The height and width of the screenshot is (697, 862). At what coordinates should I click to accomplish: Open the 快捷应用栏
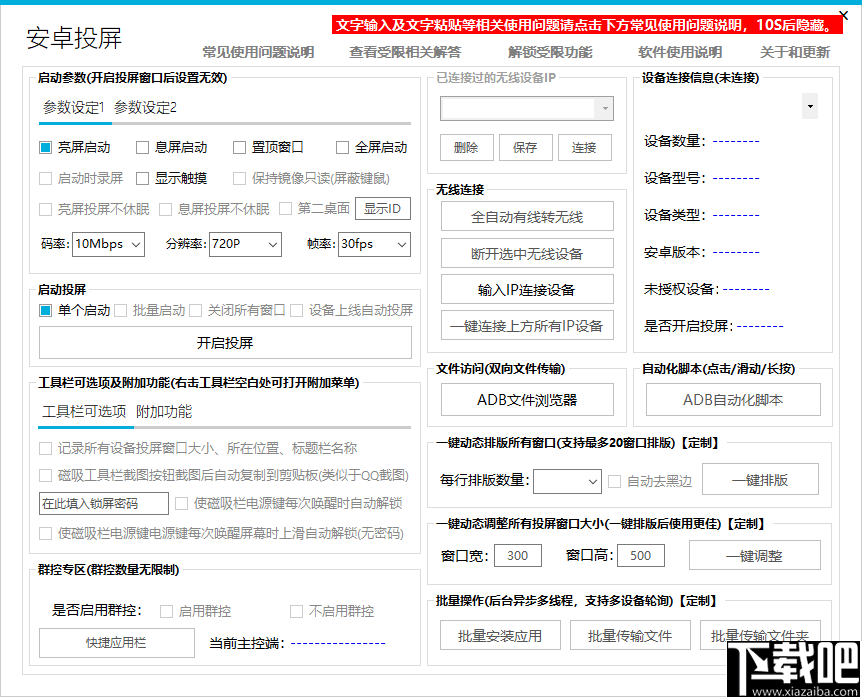116,643
